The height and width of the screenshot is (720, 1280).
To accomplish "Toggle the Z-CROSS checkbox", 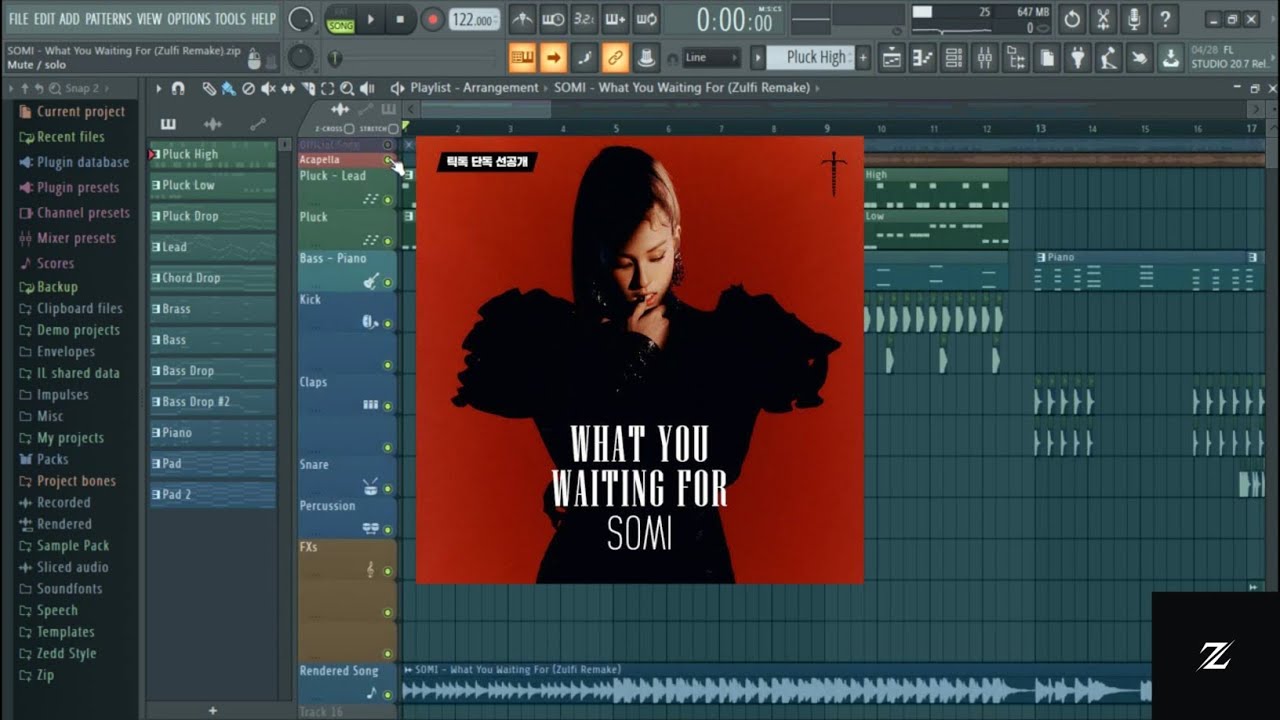I will point(349,129).
